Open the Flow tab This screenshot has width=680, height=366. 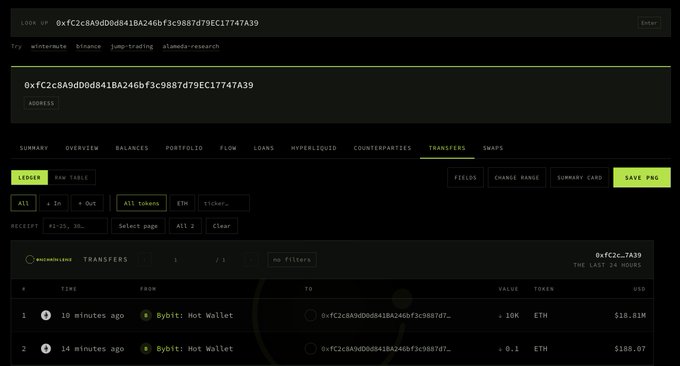tap(228, 148)
